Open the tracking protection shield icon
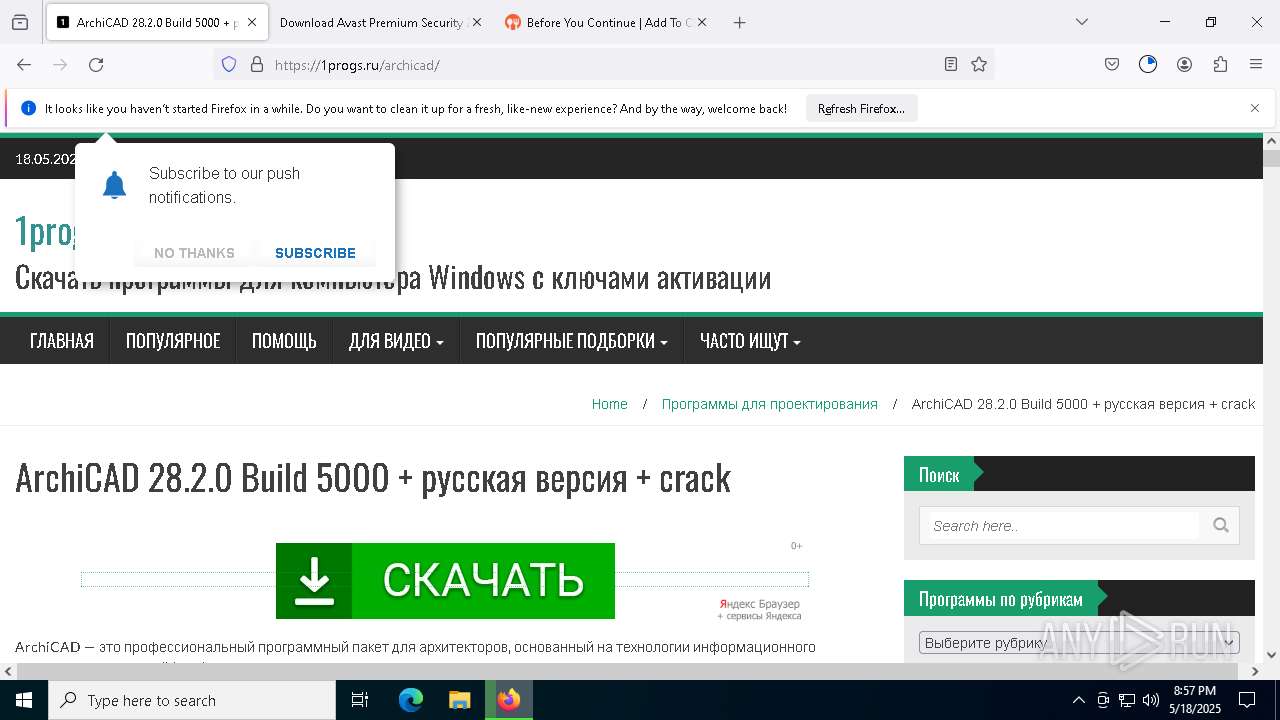 pos(229,64)
